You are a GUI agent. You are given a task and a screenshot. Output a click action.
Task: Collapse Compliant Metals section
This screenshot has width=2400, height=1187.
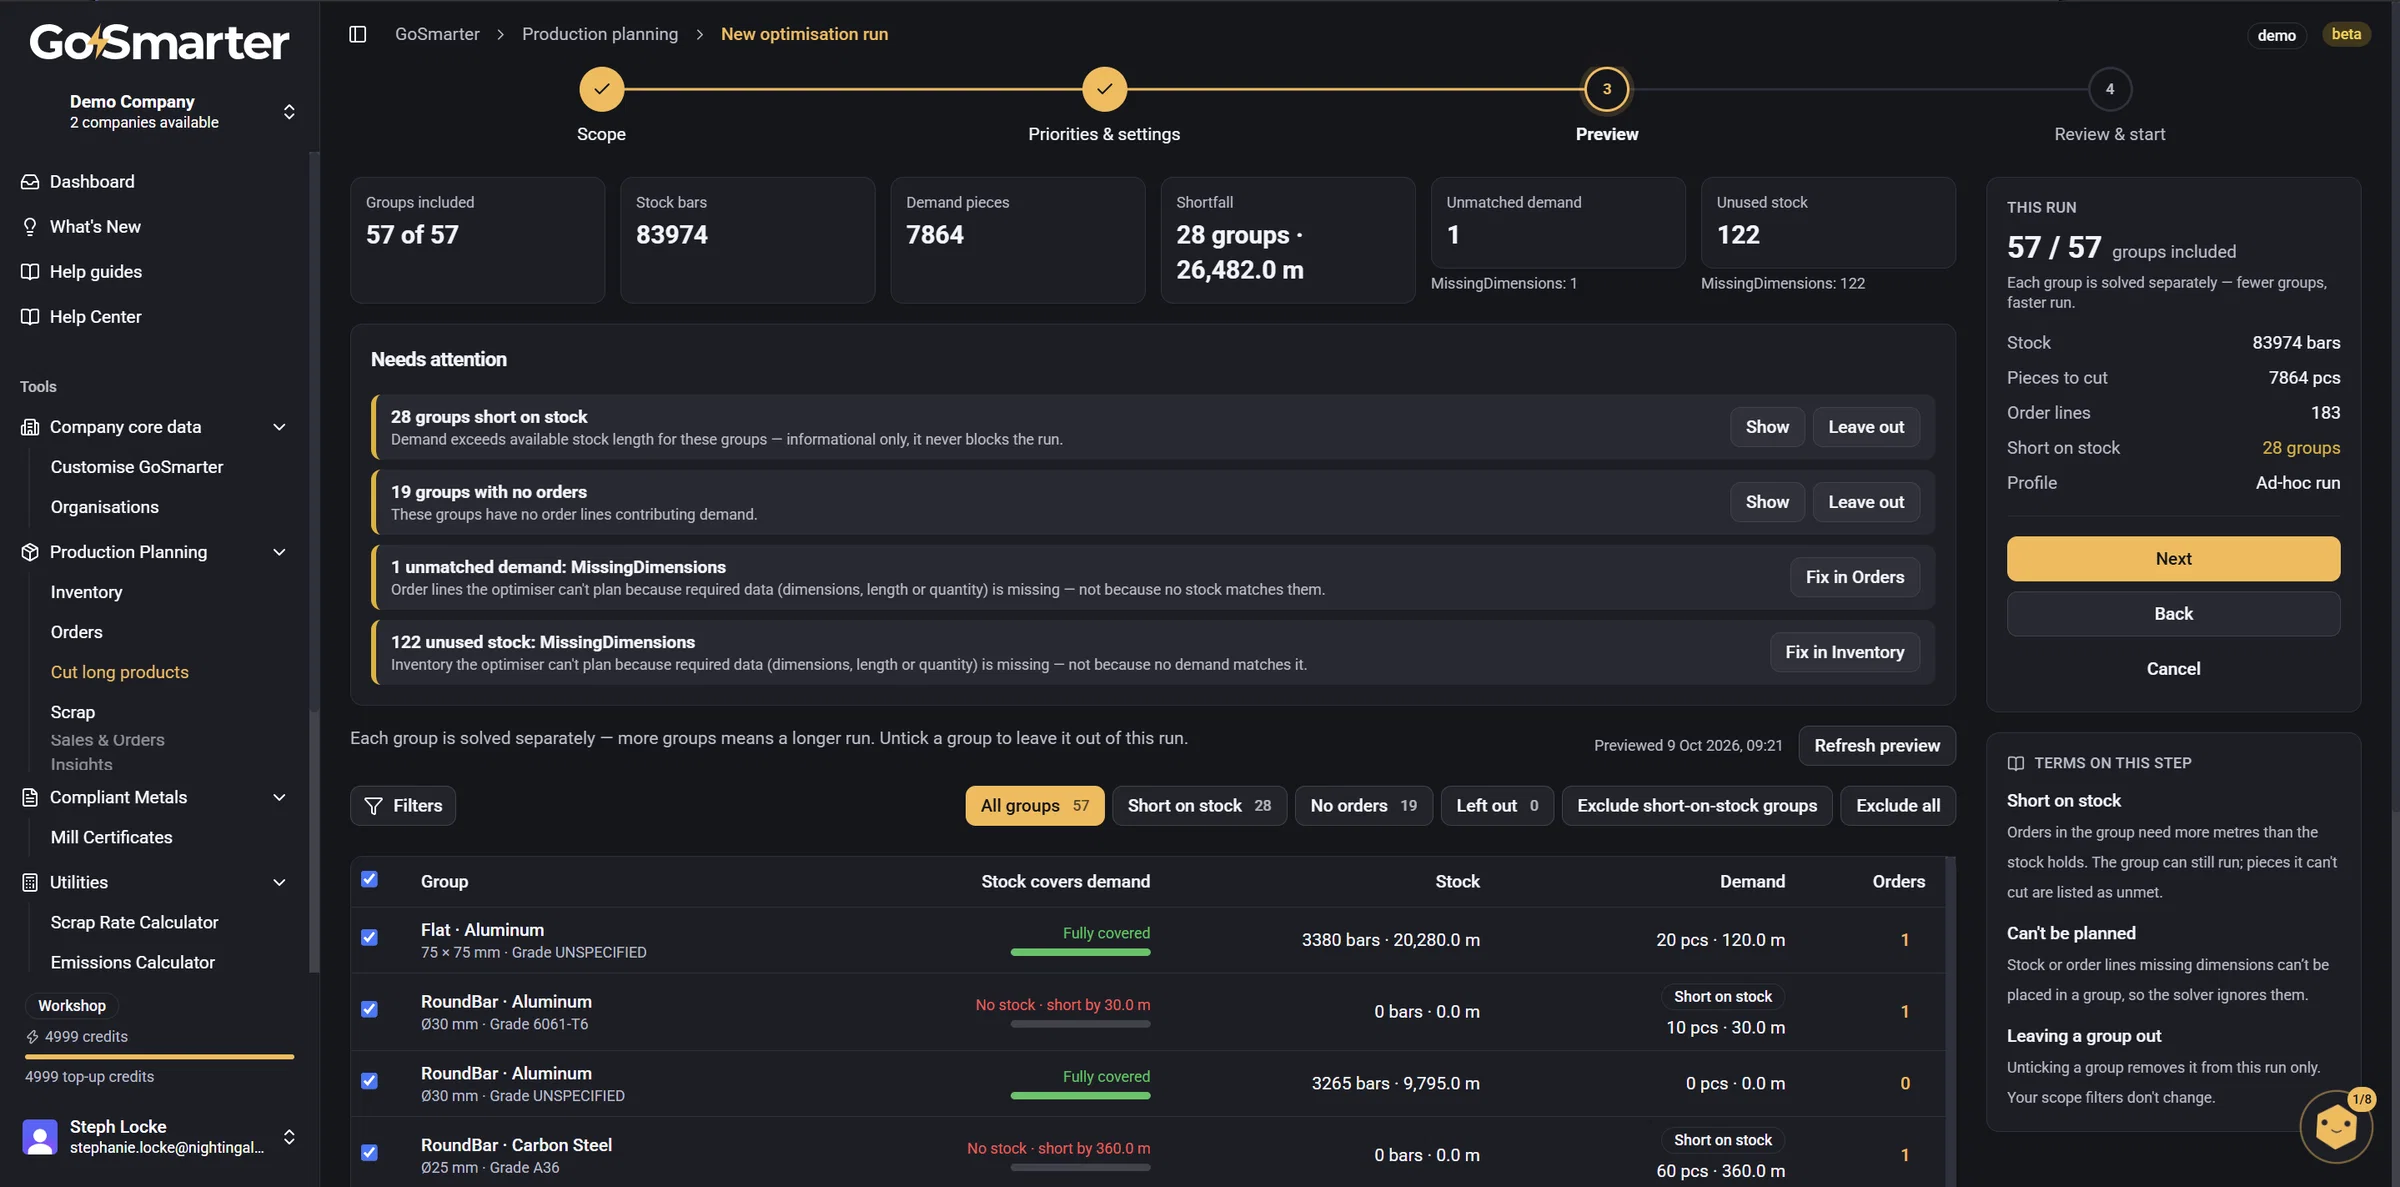(x=279, y=797)
